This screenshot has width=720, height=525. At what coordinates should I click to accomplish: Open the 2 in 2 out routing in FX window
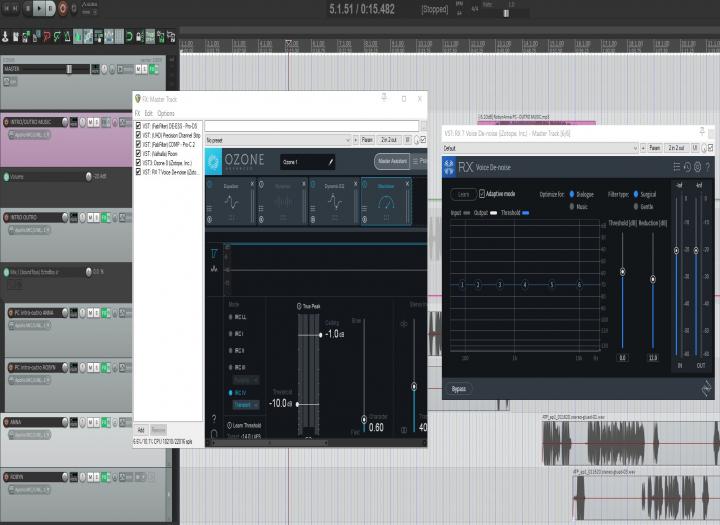tap(389, 140)
